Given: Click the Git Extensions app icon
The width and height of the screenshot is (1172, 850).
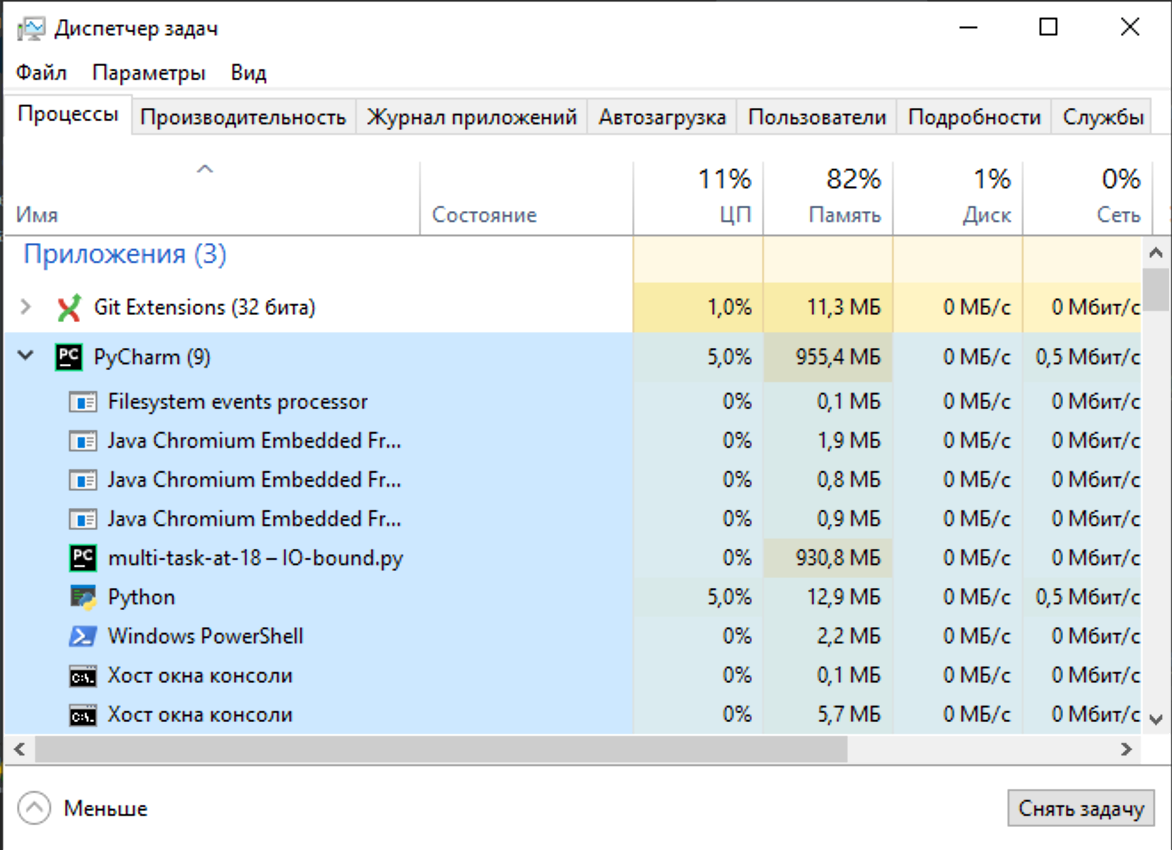Looking at the screenshot, I should click(x=69, y=307).
